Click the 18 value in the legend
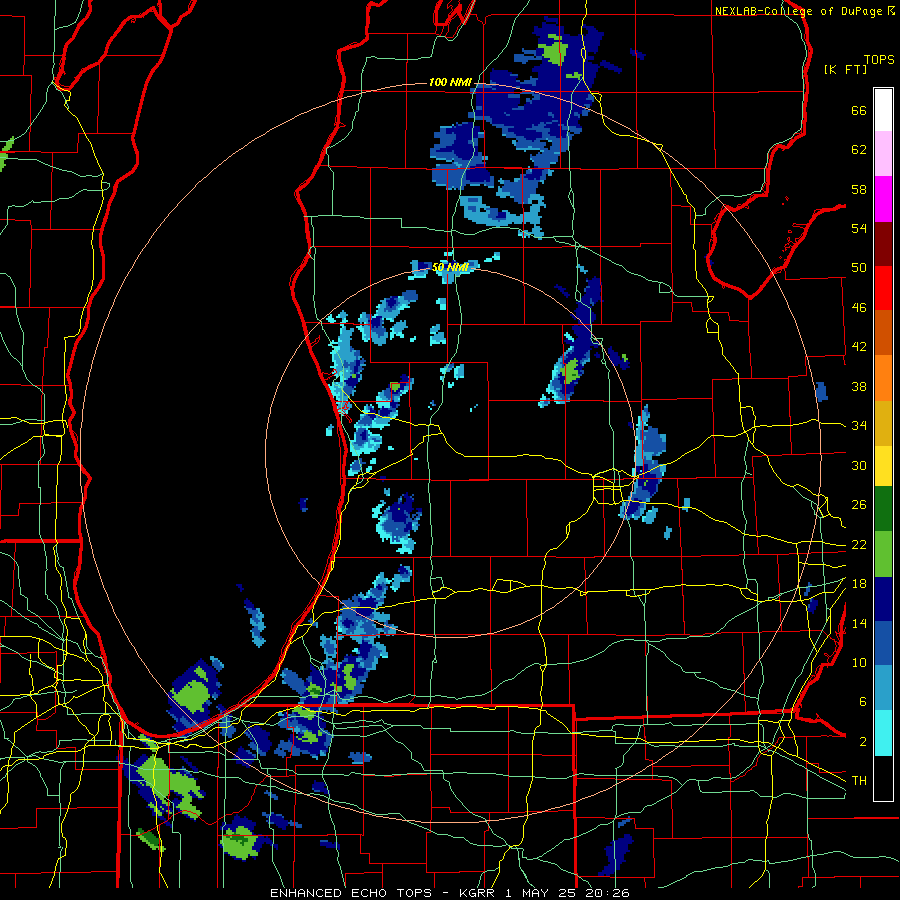 coord(859,584)
